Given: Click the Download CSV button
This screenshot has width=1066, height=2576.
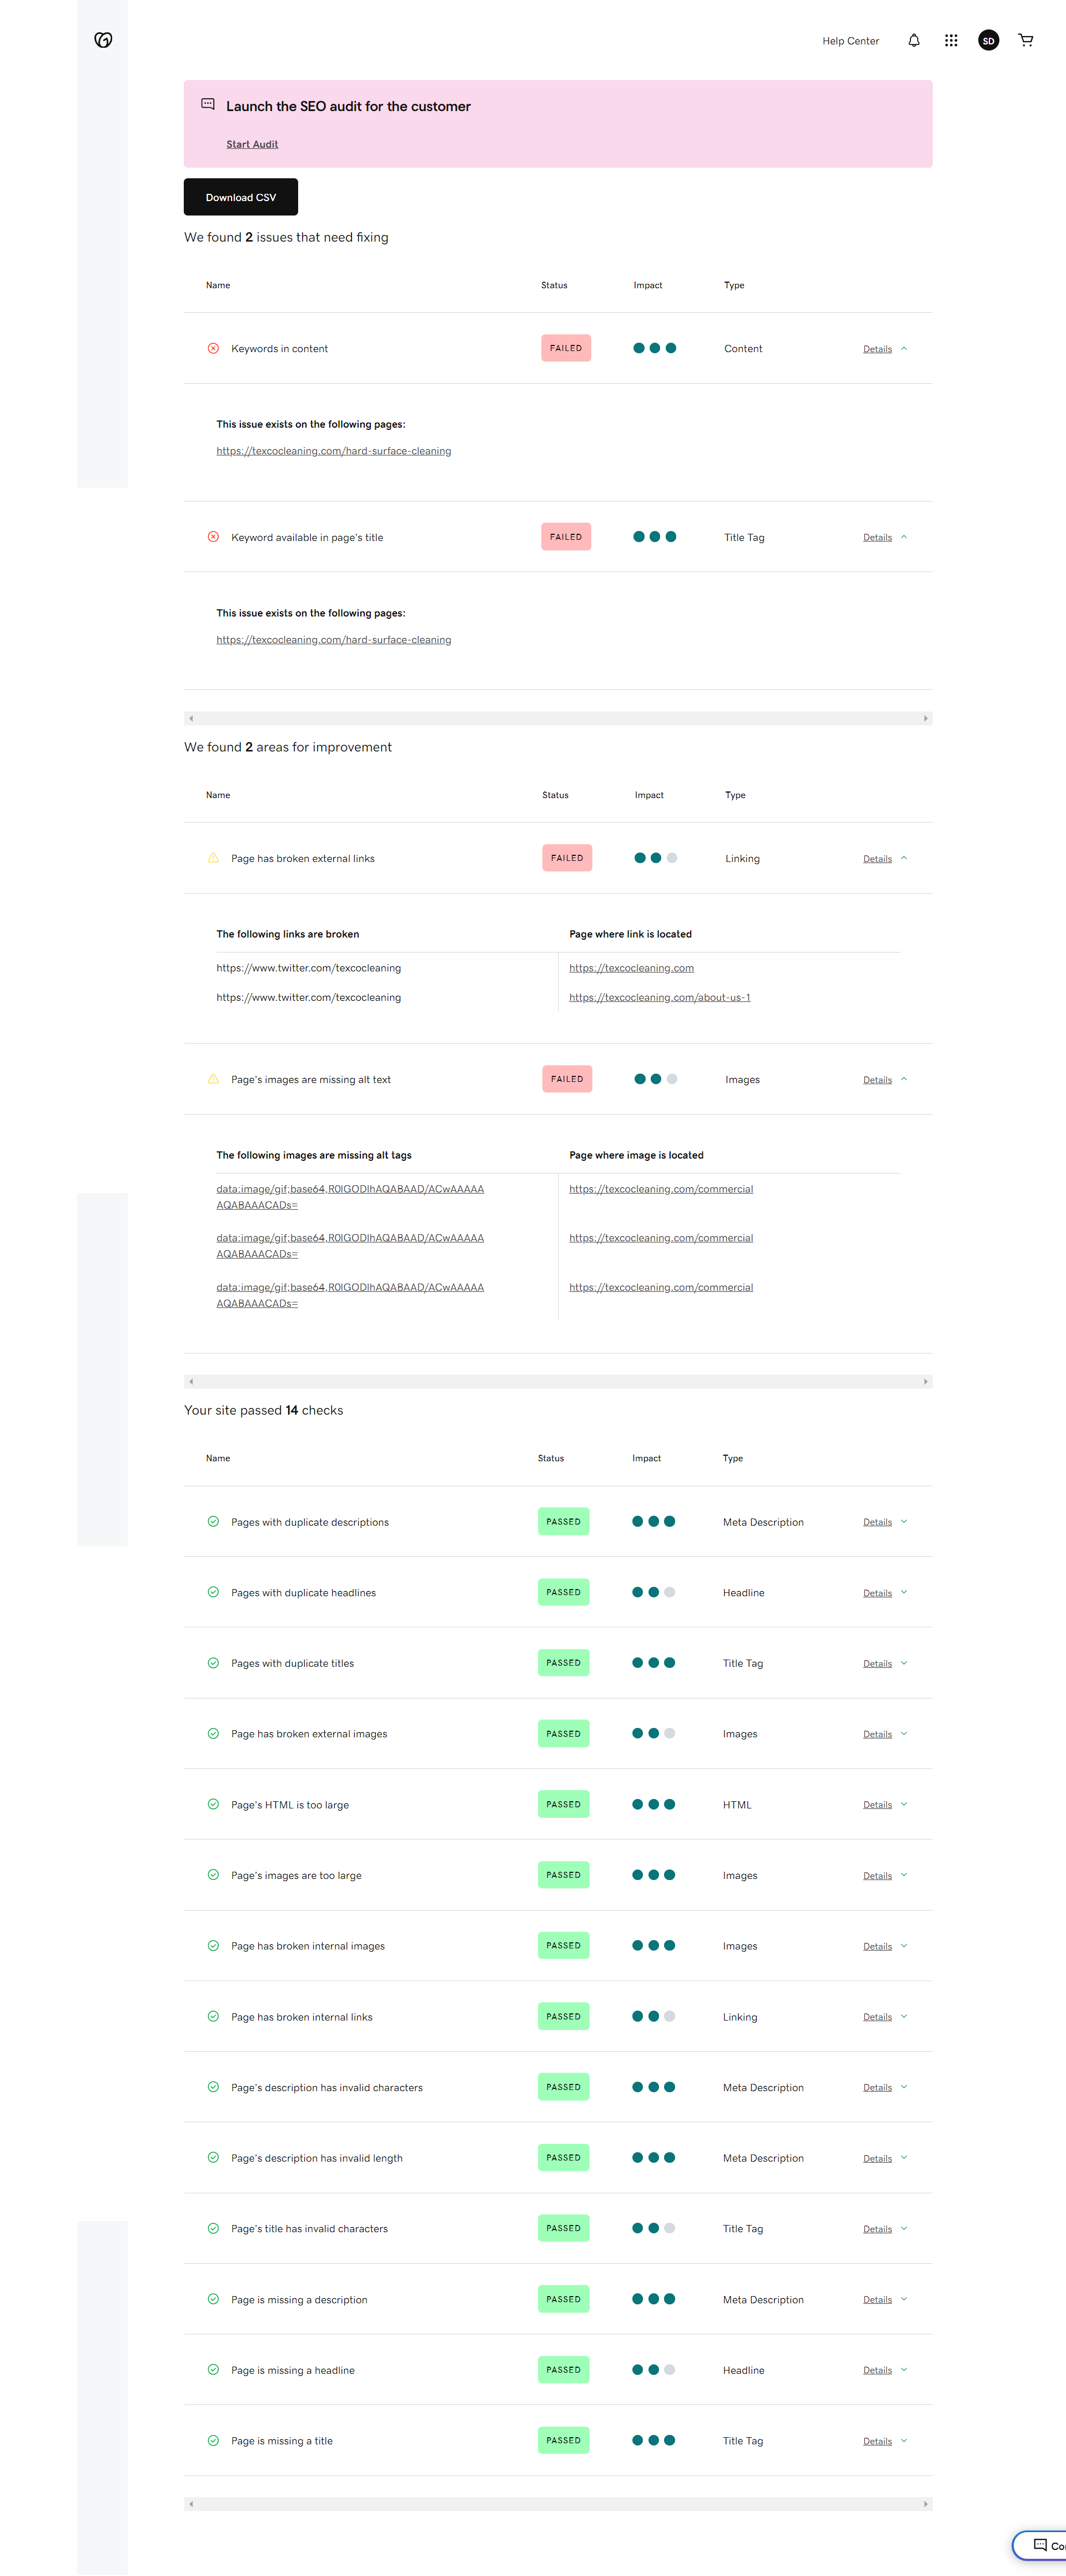Looking at the screenshot, I should 241,197.
